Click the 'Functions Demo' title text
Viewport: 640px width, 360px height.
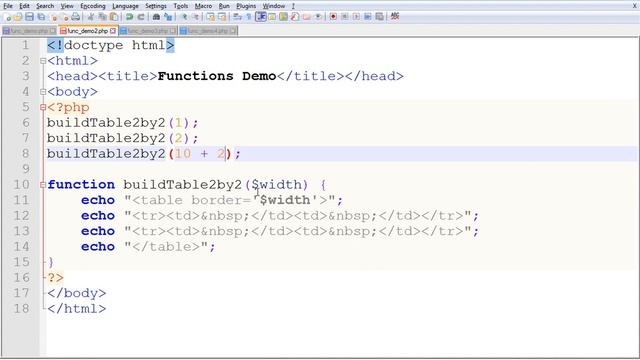(217, 76)
